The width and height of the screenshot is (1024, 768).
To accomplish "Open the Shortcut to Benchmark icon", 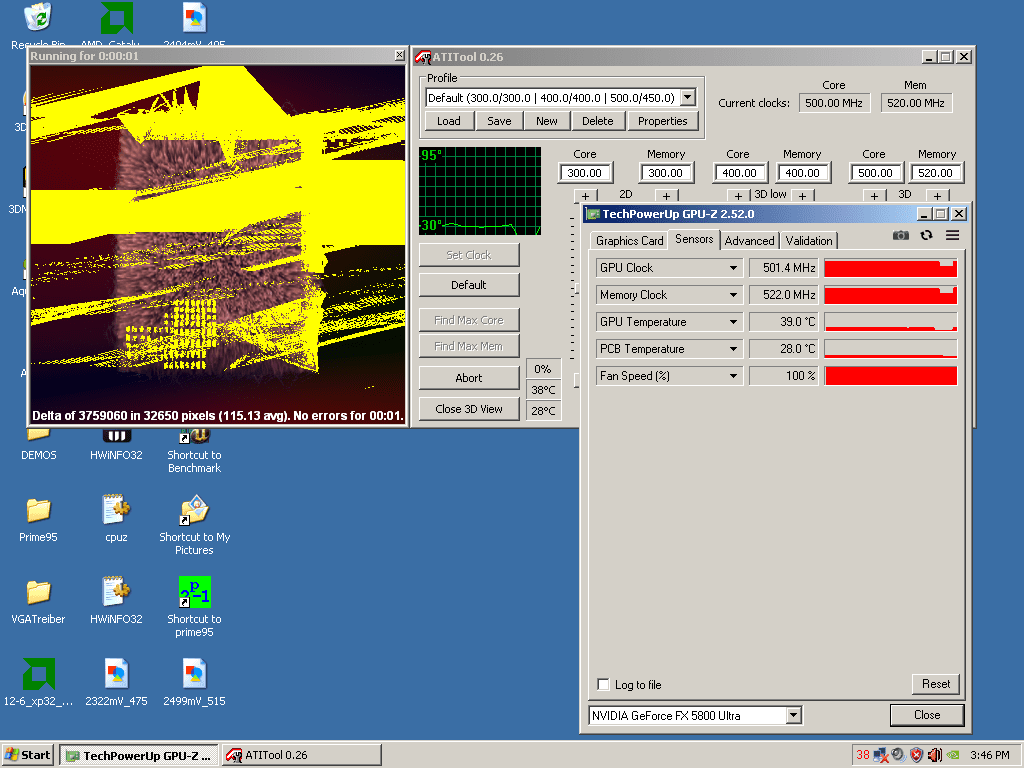I will (x=194, y=452).
